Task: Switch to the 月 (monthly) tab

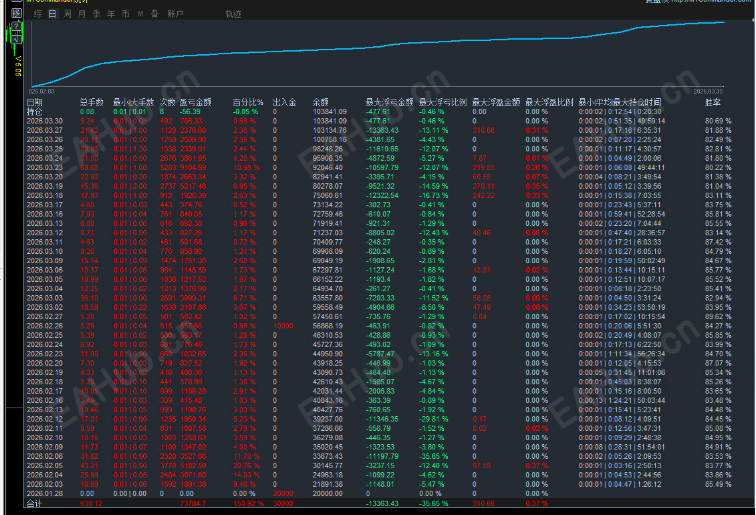Action: [81, 14]
